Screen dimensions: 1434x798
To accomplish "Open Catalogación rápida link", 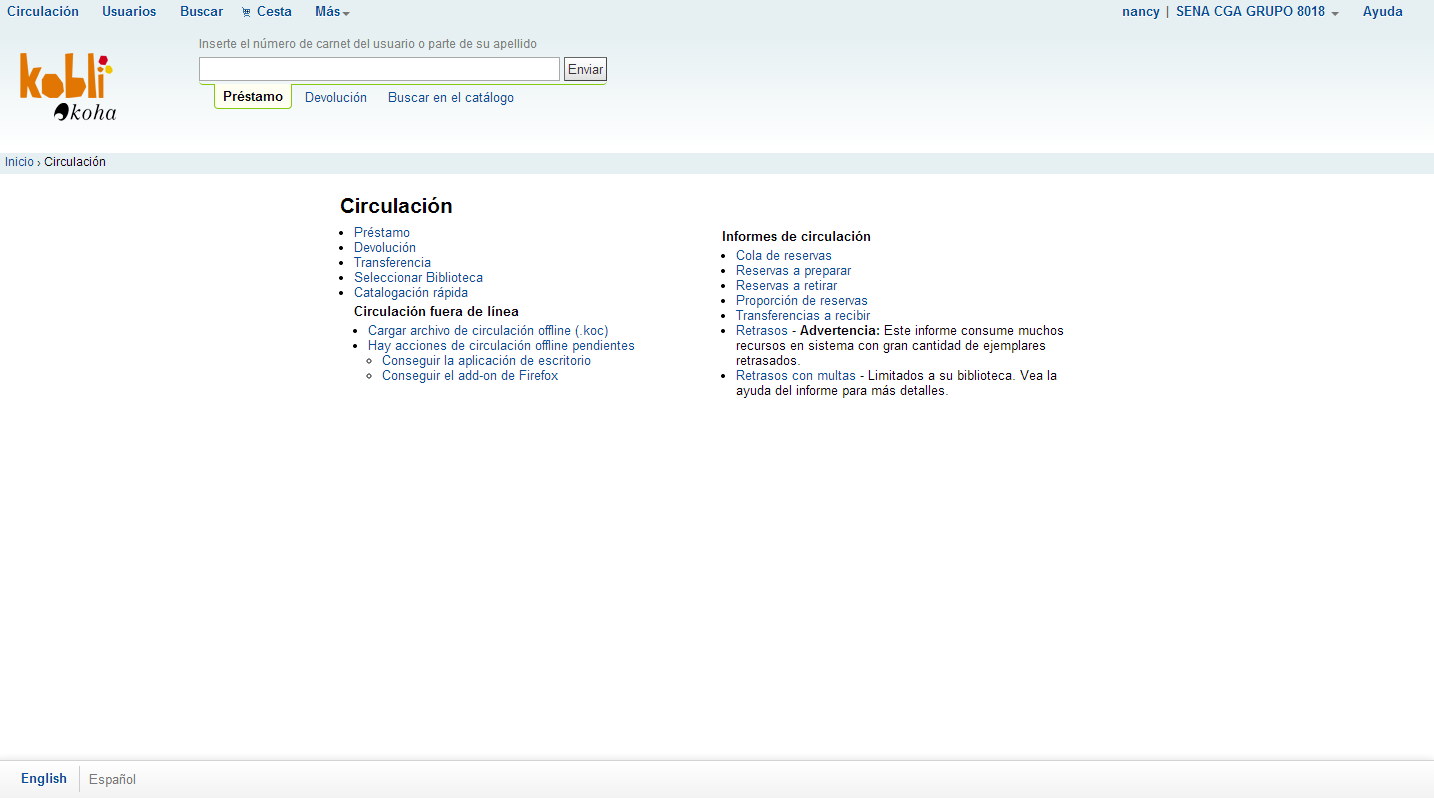I will pos(410,293).
